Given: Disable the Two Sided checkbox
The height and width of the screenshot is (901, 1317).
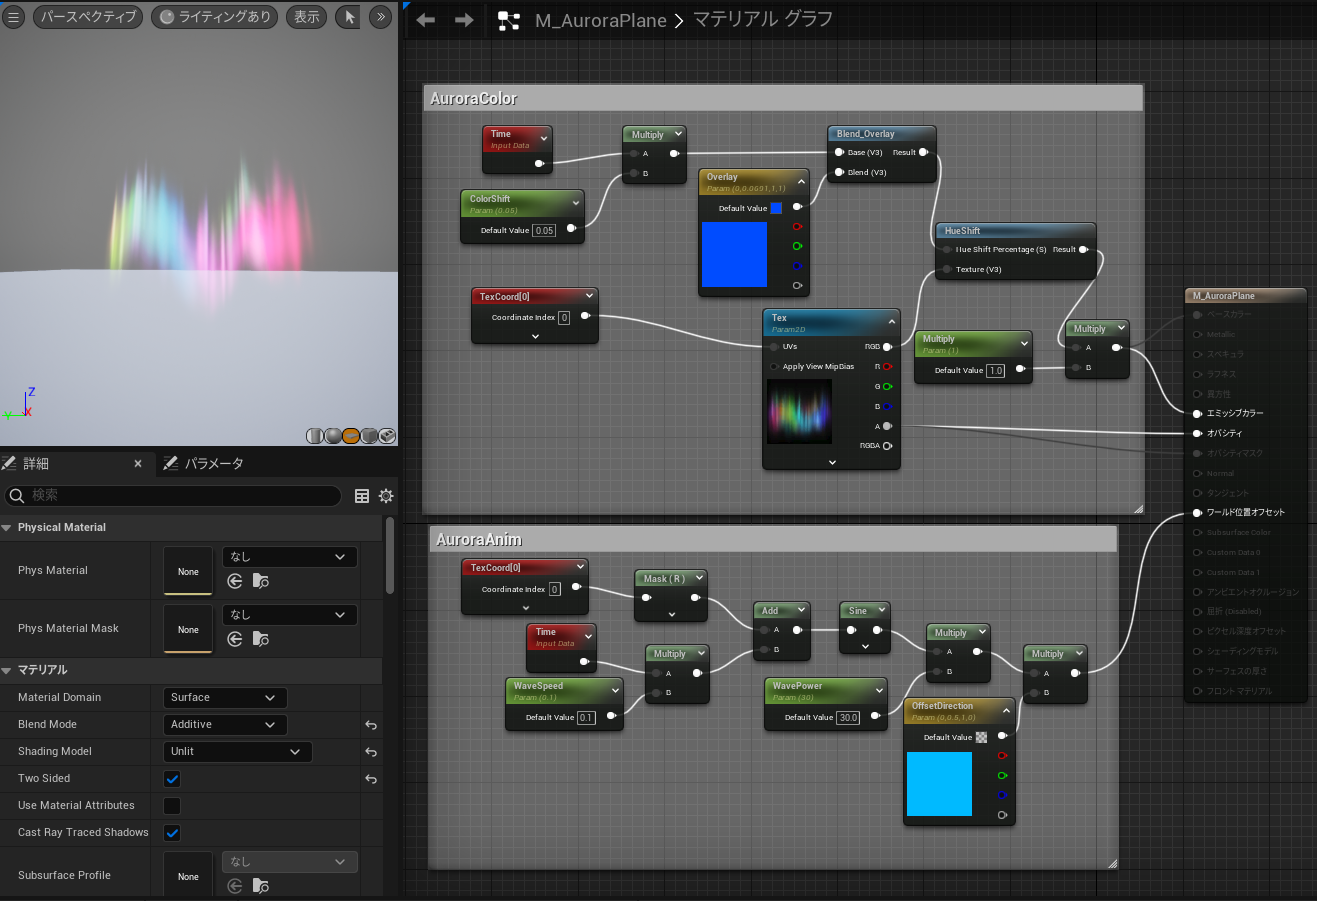Looking at the screenshot, I should [x=172, y=779].
